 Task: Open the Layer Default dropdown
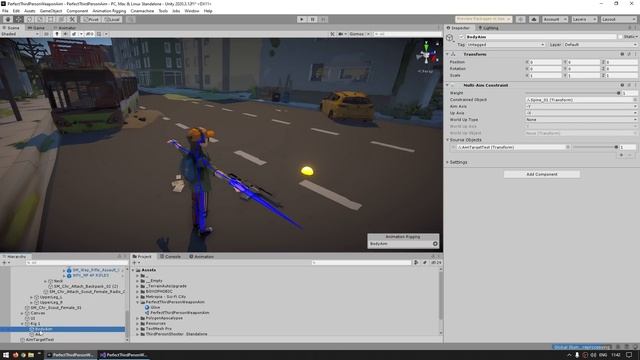pos(600,44)
